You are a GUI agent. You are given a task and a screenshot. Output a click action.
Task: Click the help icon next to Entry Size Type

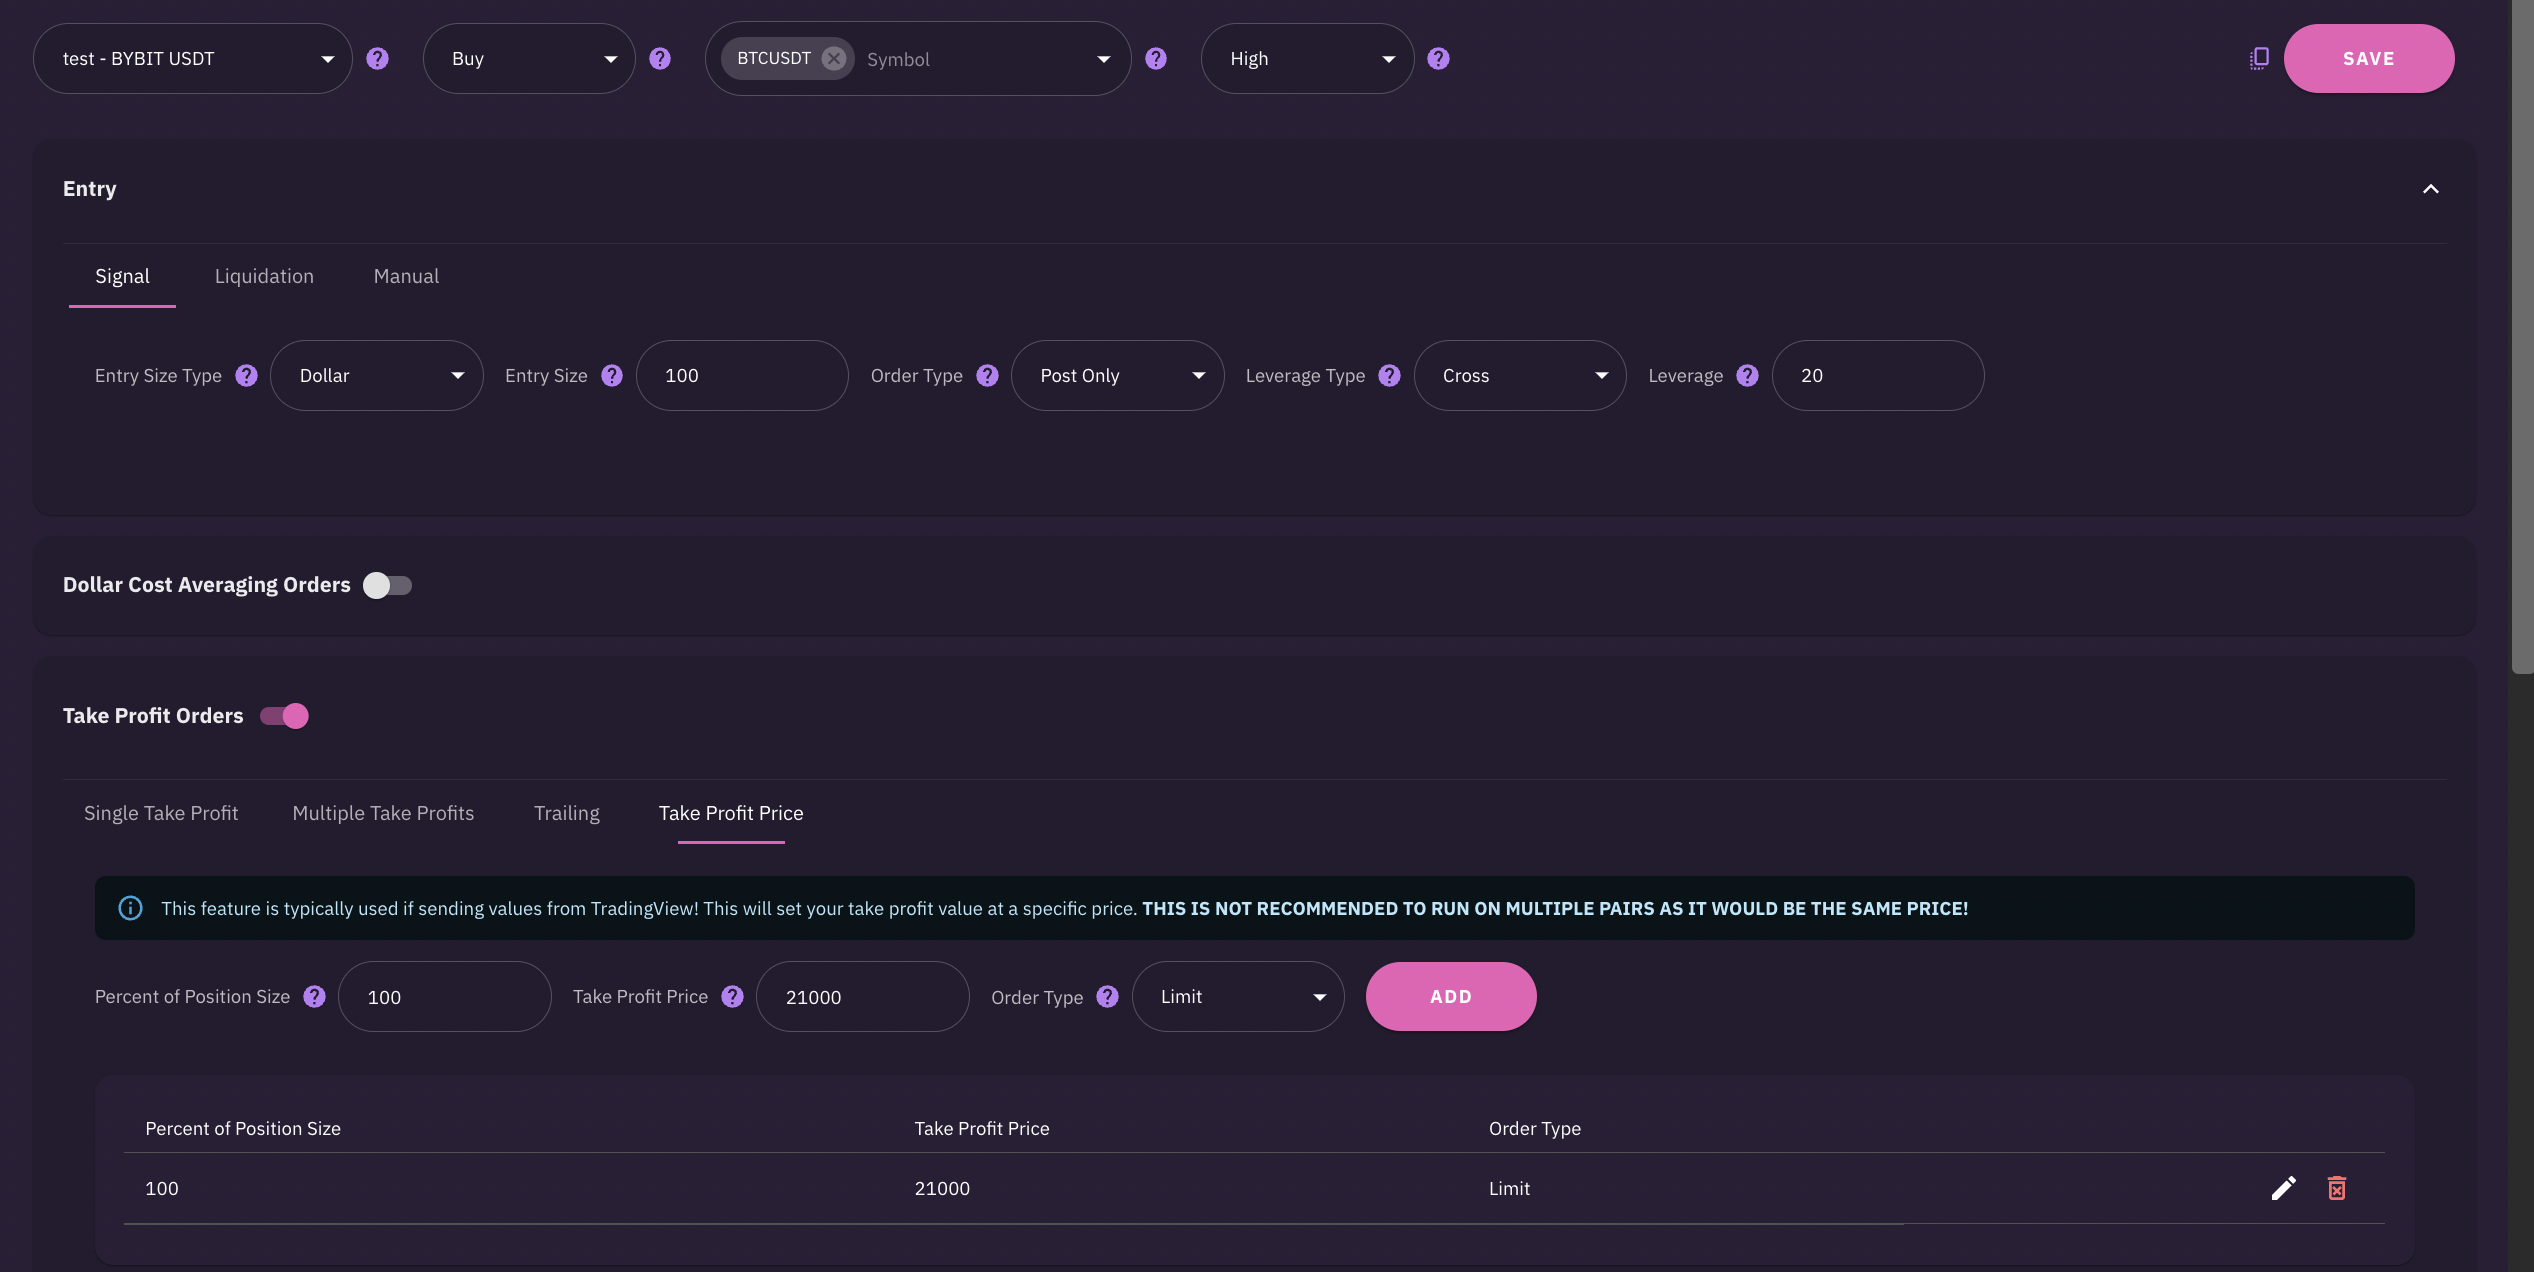pyautogui.click(x=246, y=376)
